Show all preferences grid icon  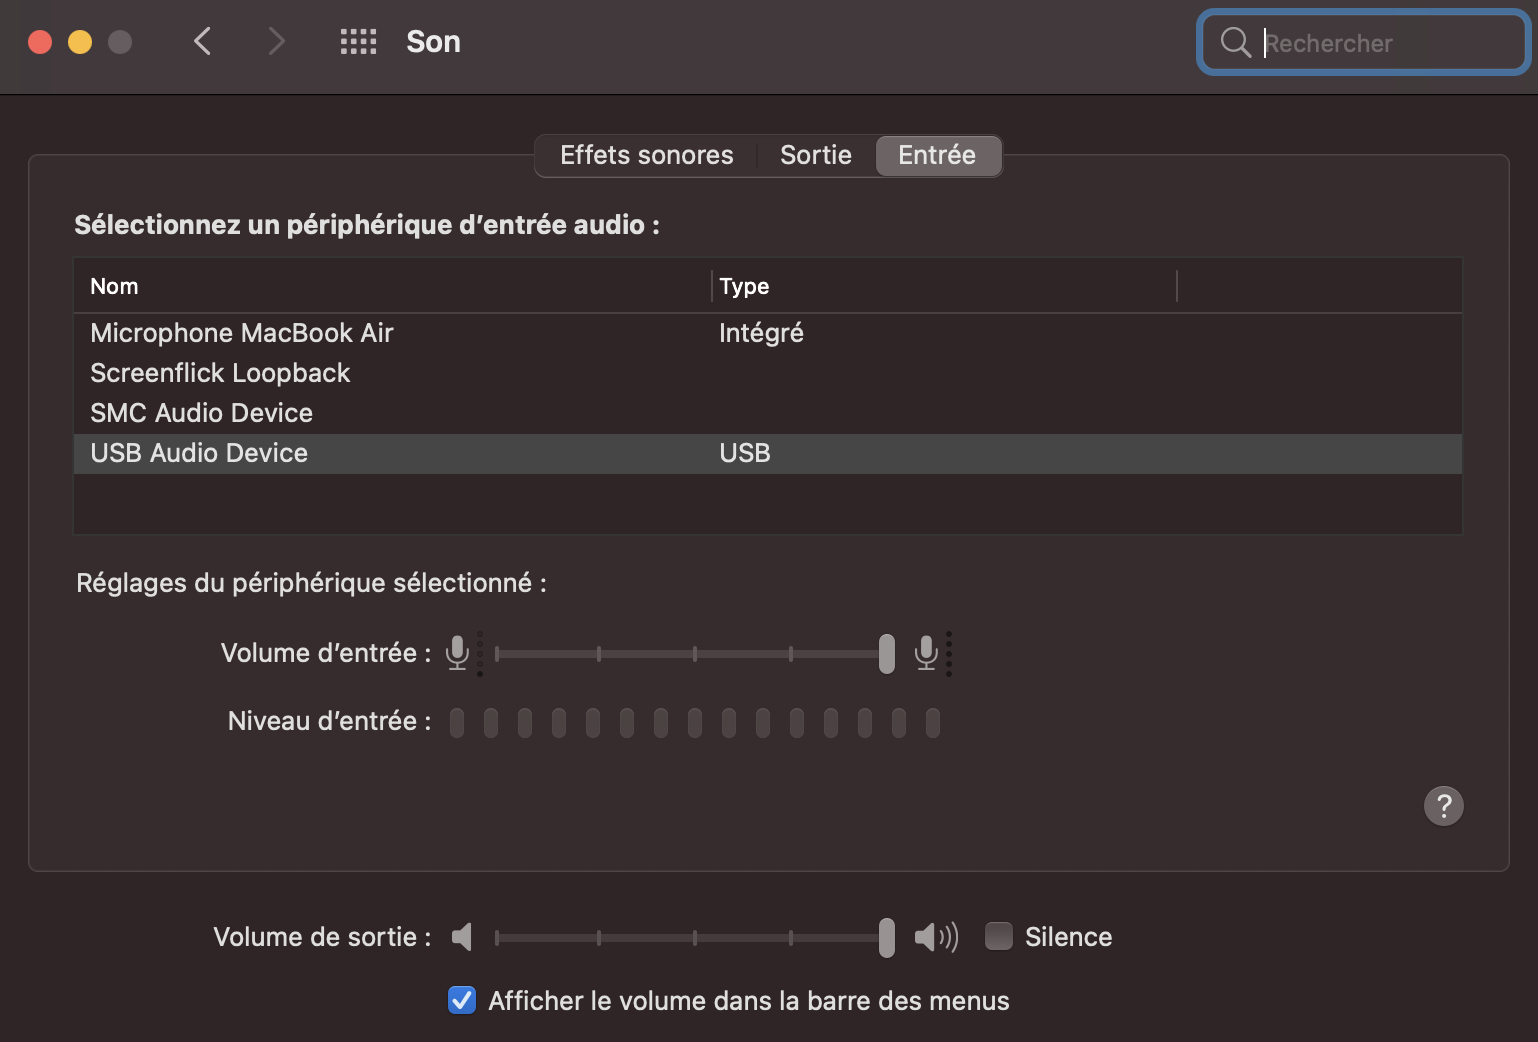(x=358, y=41)
